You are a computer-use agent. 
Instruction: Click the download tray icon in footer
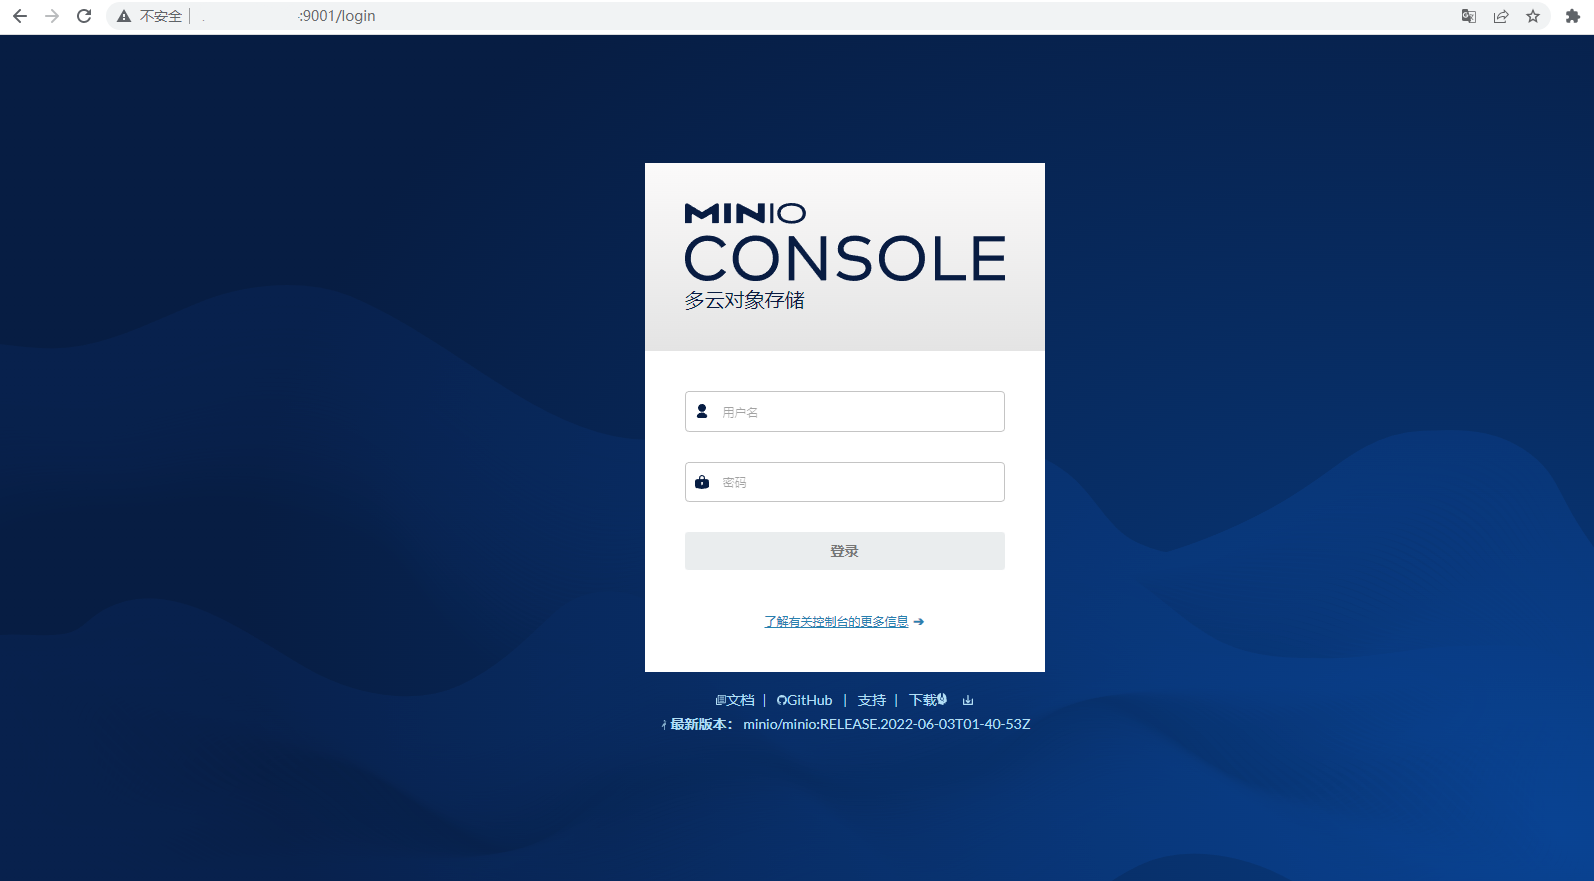point(968,700)
